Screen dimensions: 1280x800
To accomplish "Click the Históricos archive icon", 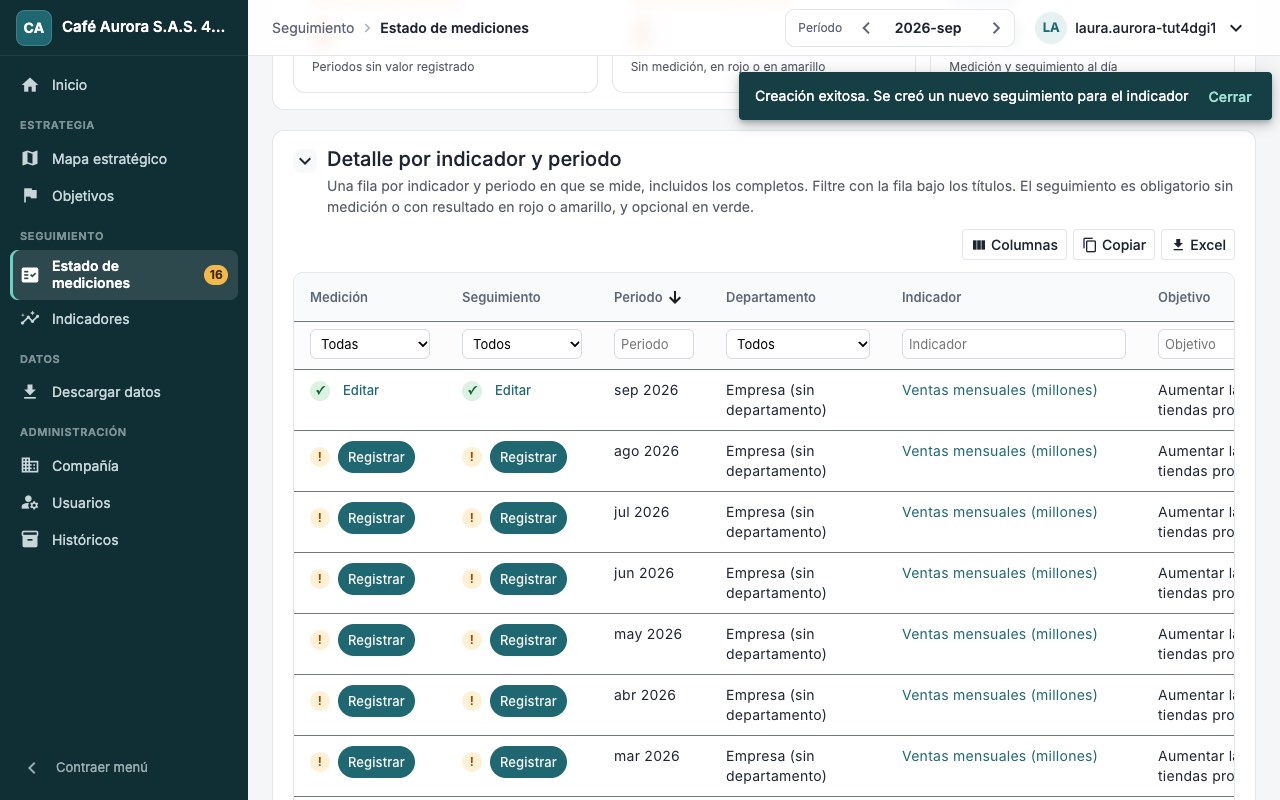I will [x=30, y=540].
